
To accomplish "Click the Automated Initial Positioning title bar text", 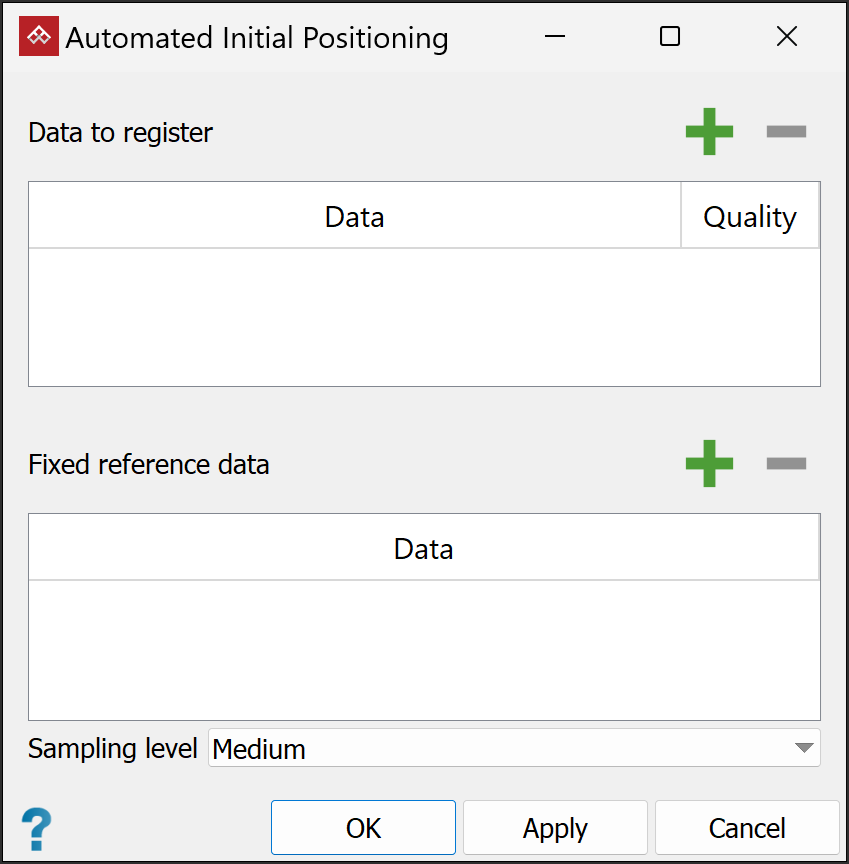I will tap(257, 38).
